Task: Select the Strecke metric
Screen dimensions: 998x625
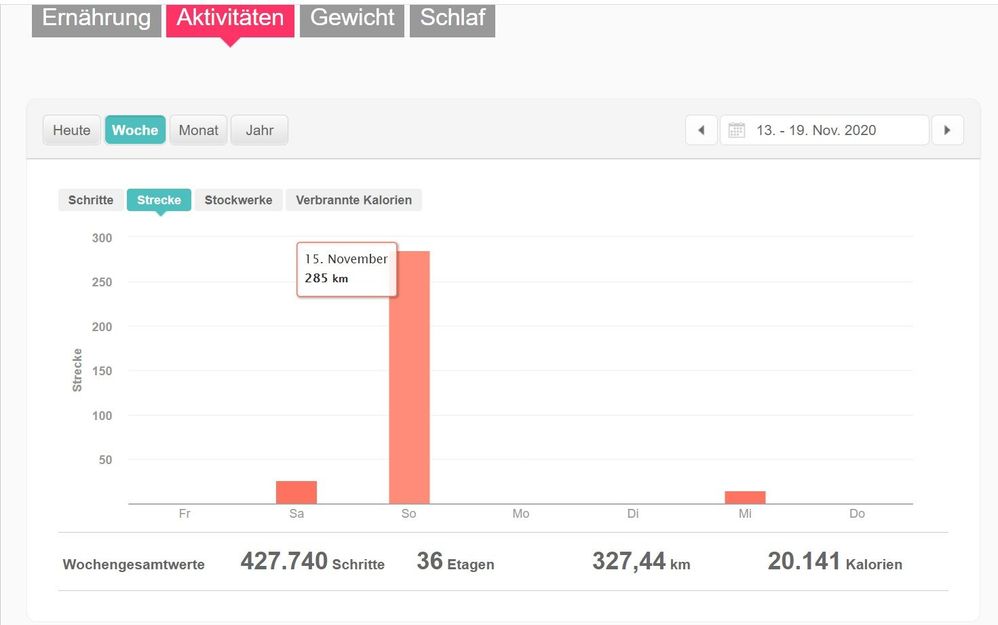Action: [x=159, y=200]
